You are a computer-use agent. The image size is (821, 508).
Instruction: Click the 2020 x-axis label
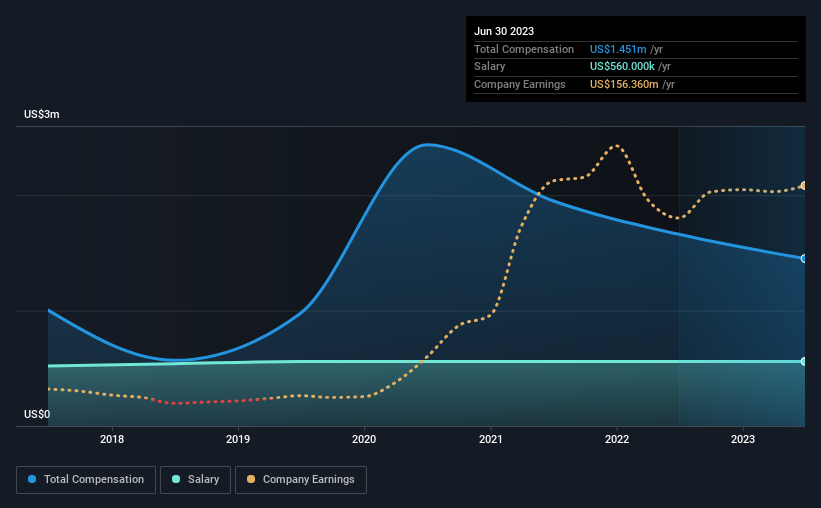pos(364,439)
